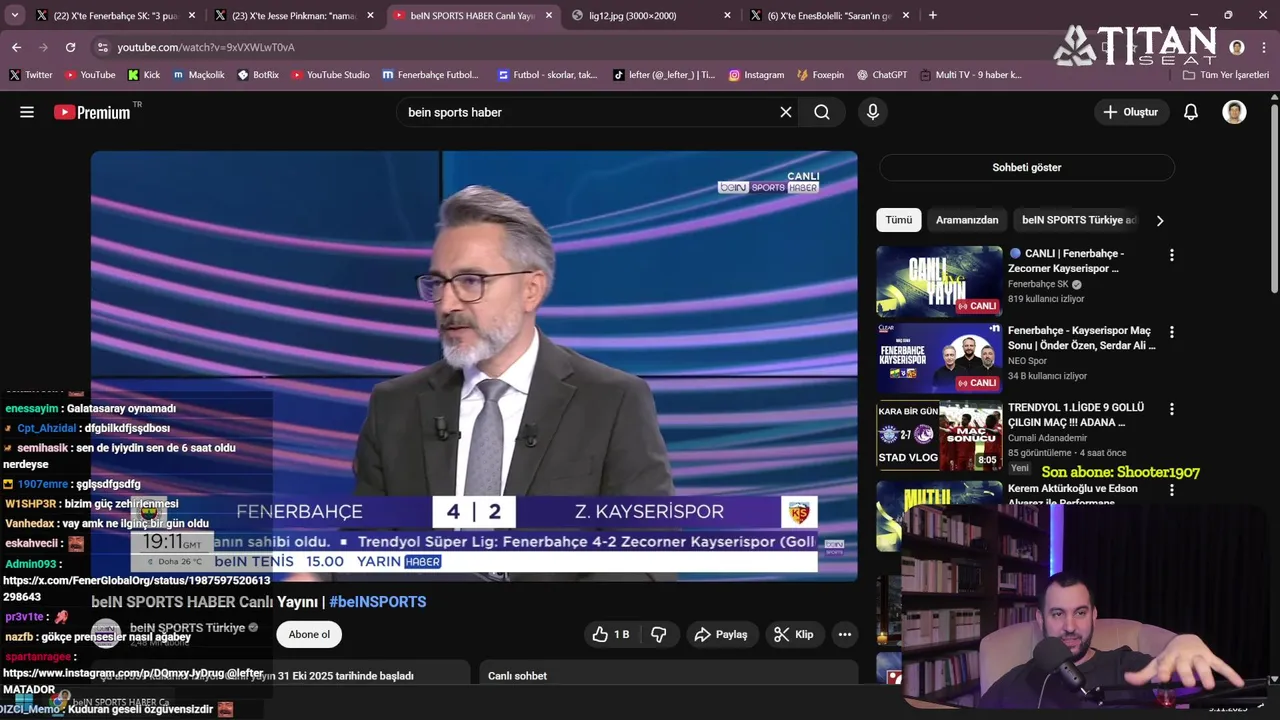1280x720 pixels.
Task: Open Tüm Yer İşaretleri bookmarks folder
Action: click(1225, 75)
